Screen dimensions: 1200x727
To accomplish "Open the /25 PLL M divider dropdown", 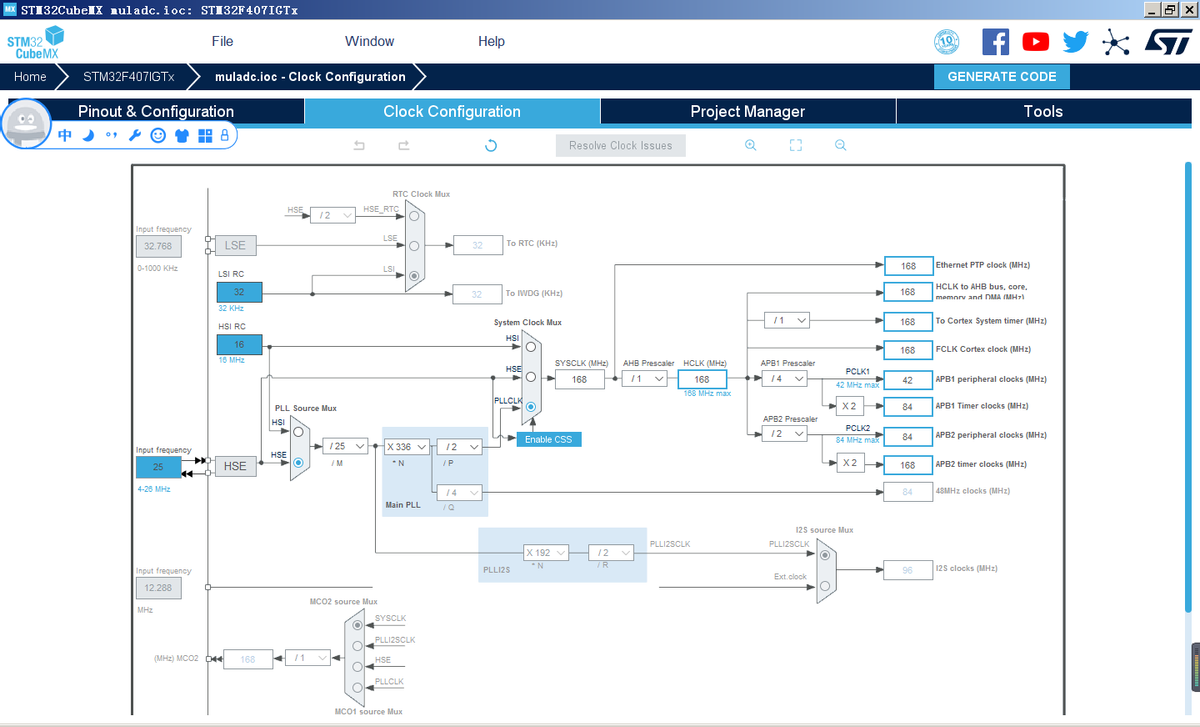I will (345, 446).
